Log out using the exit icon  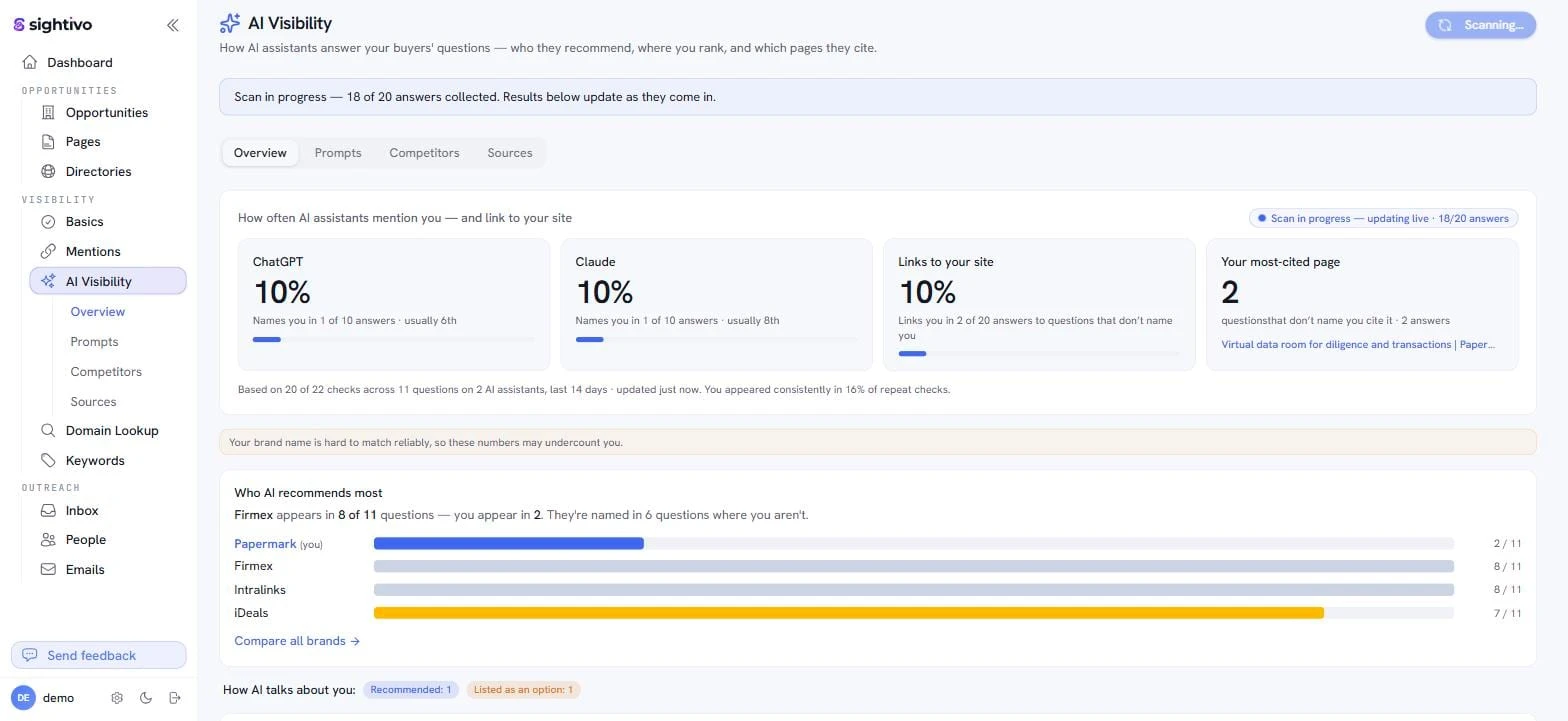pyautogui.click(x=175, y=698)
